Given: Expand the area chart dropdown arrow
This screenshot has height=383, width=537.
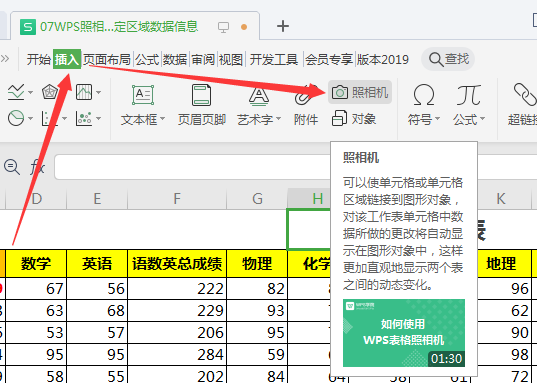Looking at the screenshot, I should click(99, 92).
